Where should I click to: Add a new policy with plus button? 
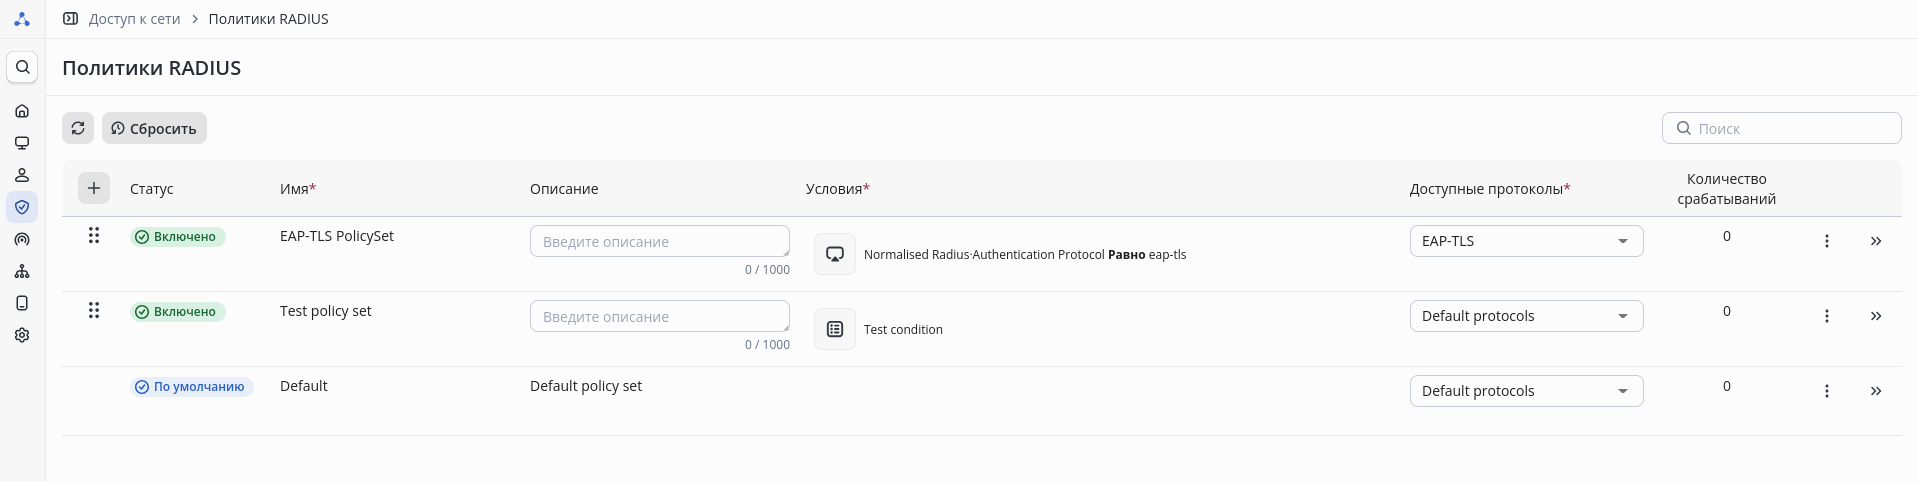[x=94, y=188]
